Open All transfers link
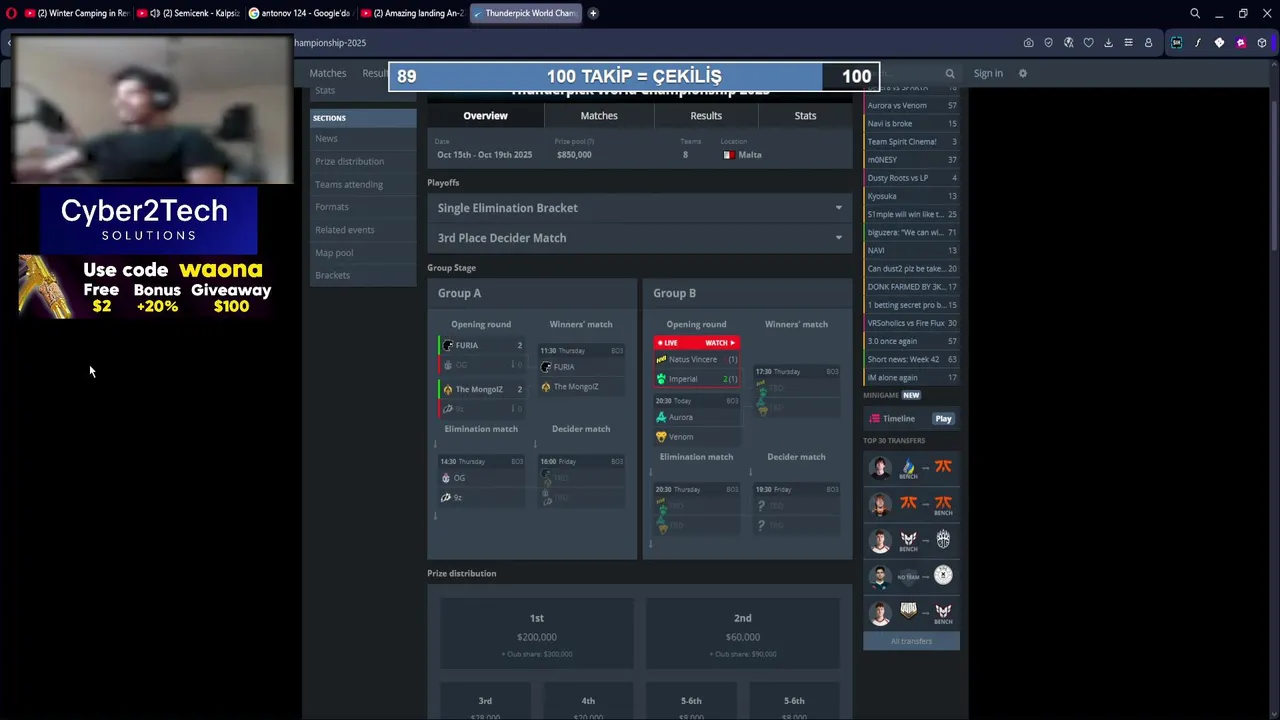1280x720 pixels. click(x=911, y=641)
